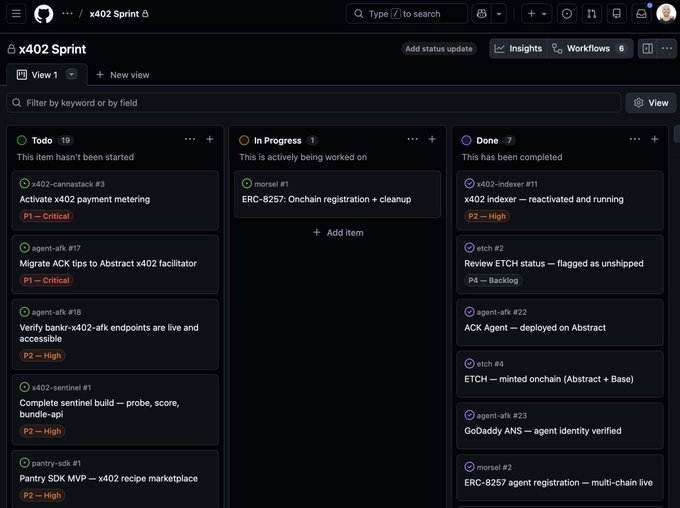Screen dimensions: 680x508
Task: Open the Pull requests icon in header
Action: 592,13
